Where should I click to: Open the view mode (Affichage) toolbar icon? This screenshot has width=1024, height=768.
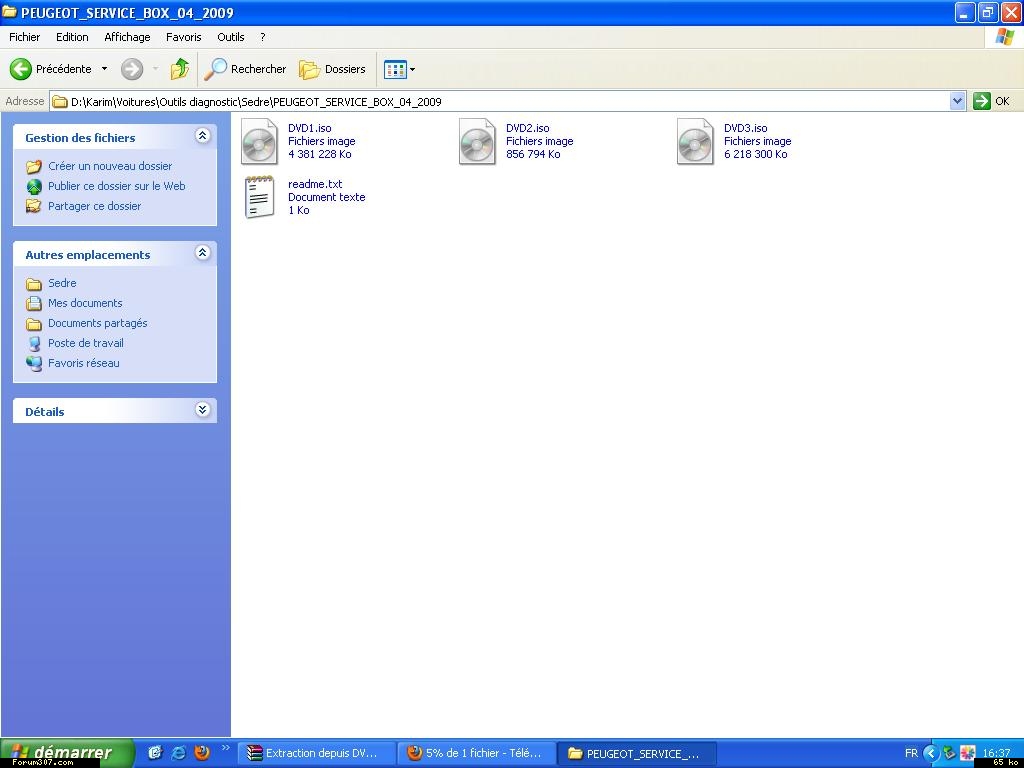point(395,69)
